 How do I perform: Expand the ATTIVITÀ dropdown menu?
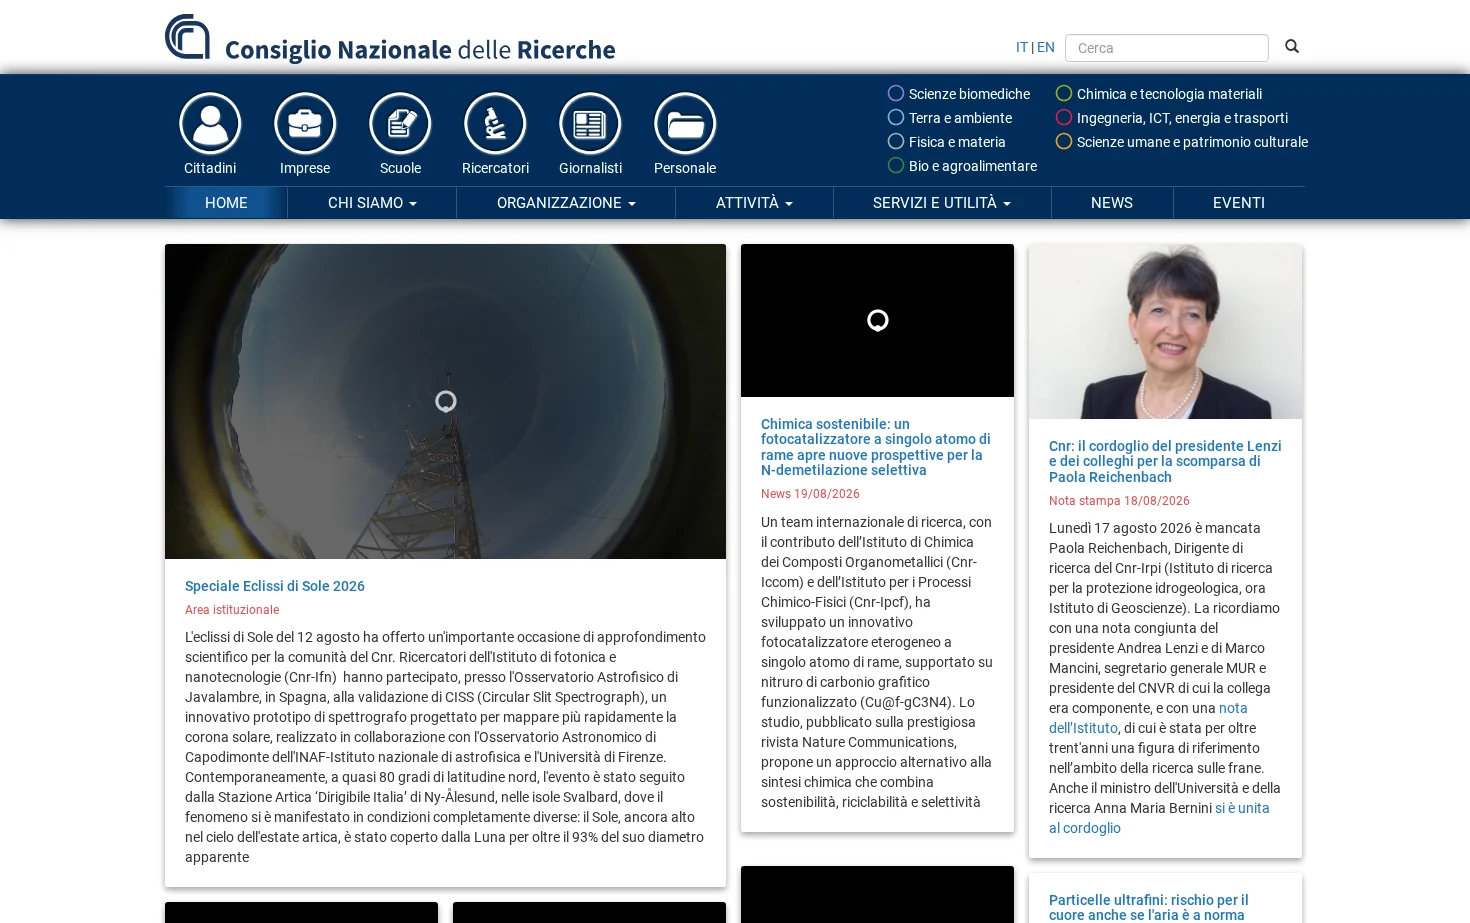(754, 203)
